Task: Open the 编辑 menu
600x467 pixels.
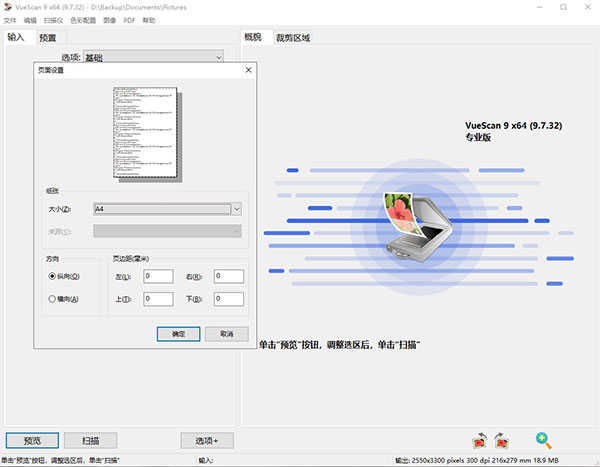Action: (x=30, y=20)
